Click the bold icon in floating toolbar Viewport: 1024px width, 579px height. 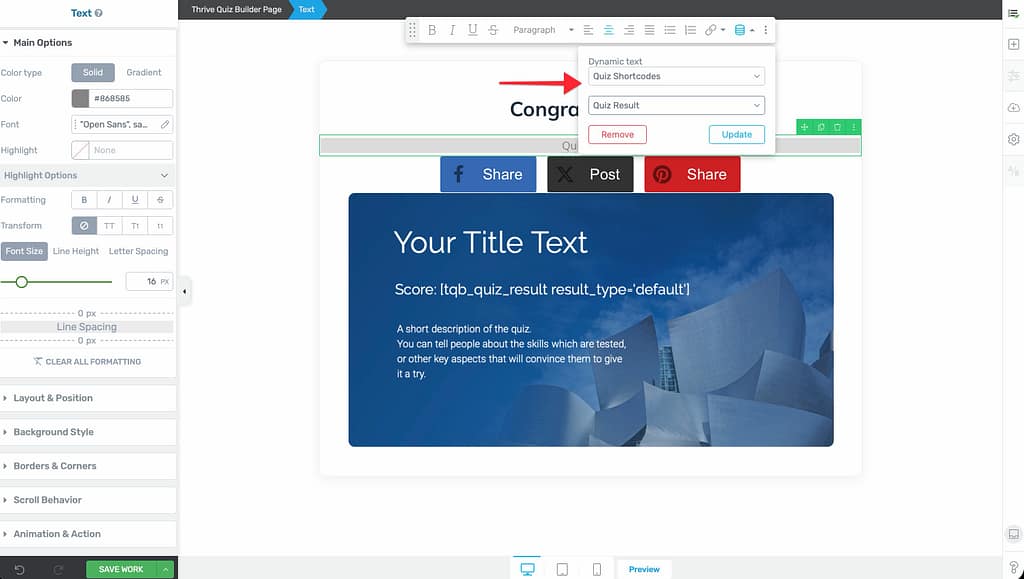(432, 30)
